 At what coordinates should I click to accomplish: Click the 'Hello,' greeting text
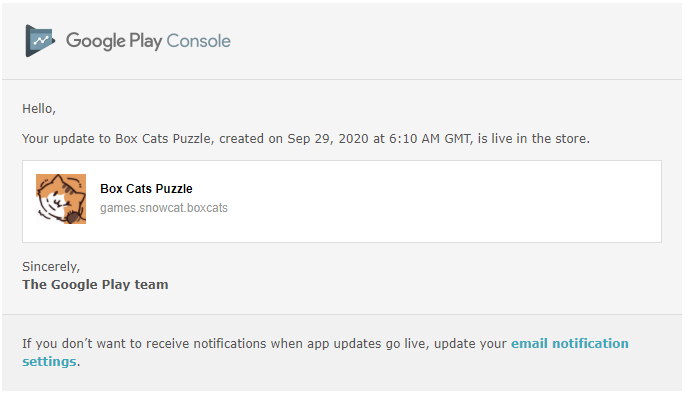click(x=39, y=109)
